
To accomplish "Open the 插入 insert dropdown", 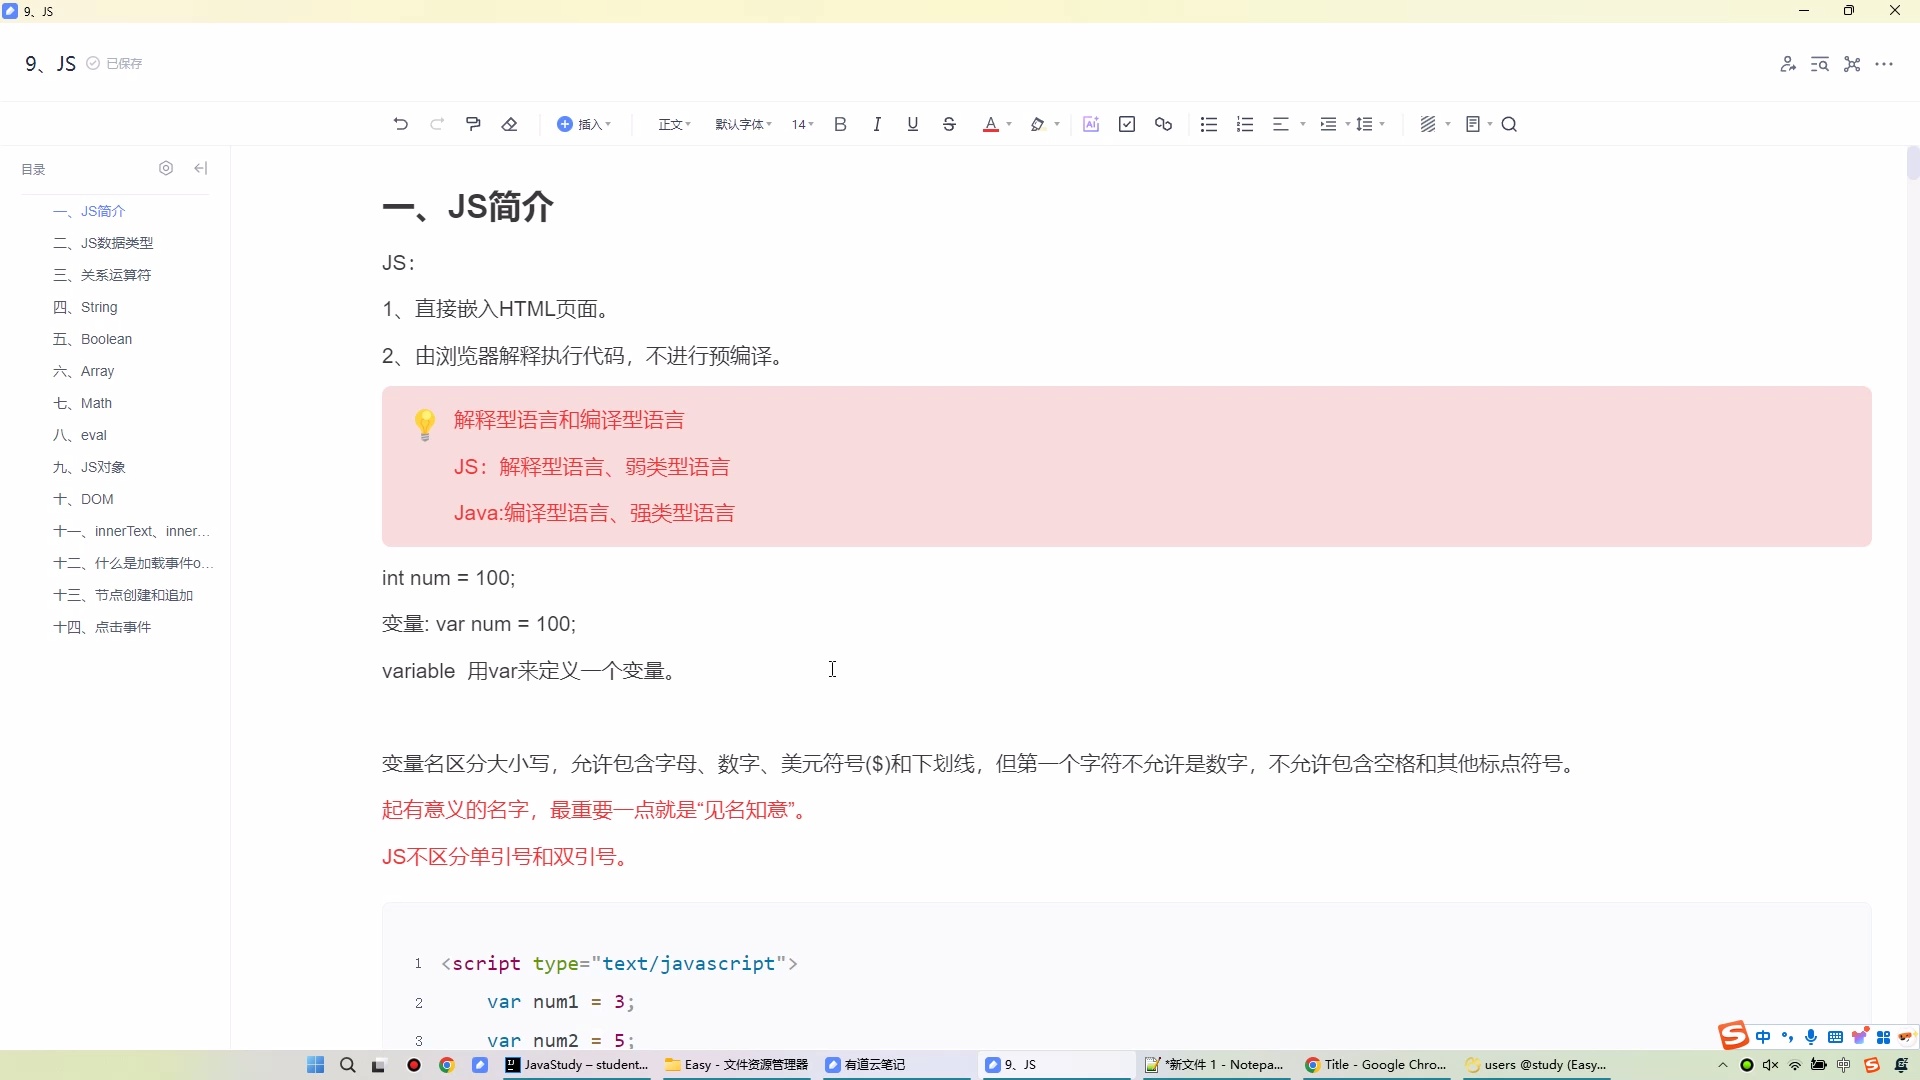I will (585, 123).
